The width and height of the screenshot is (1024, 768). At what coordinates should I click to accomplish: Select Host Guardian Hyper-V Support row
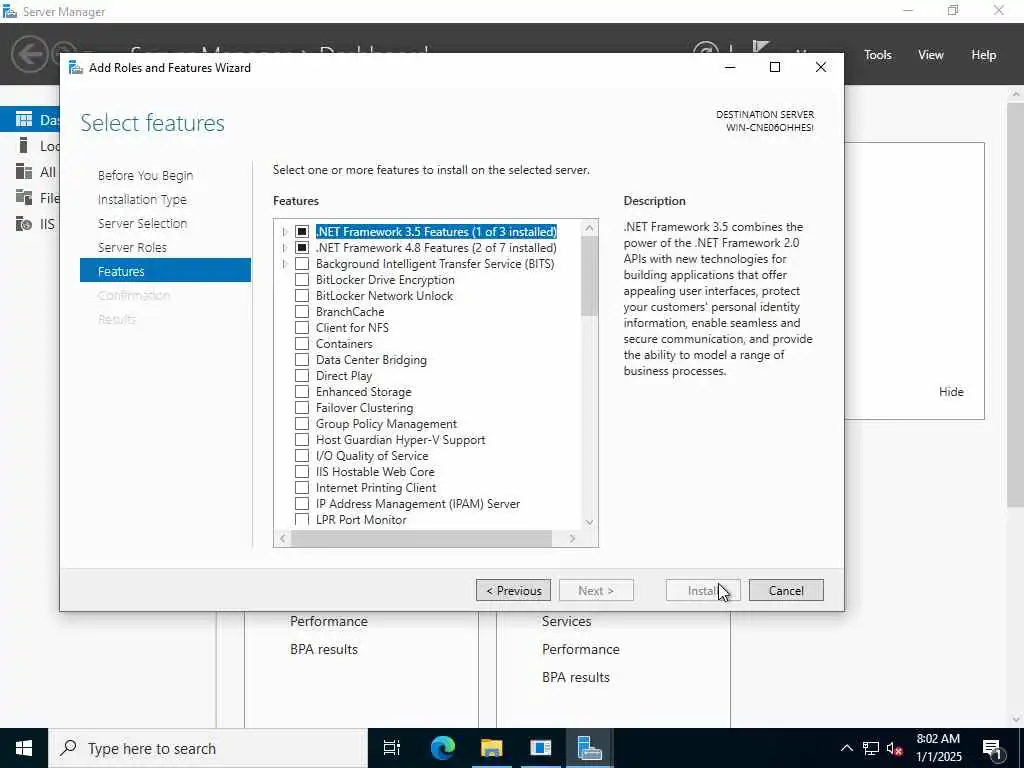[400, 440]
